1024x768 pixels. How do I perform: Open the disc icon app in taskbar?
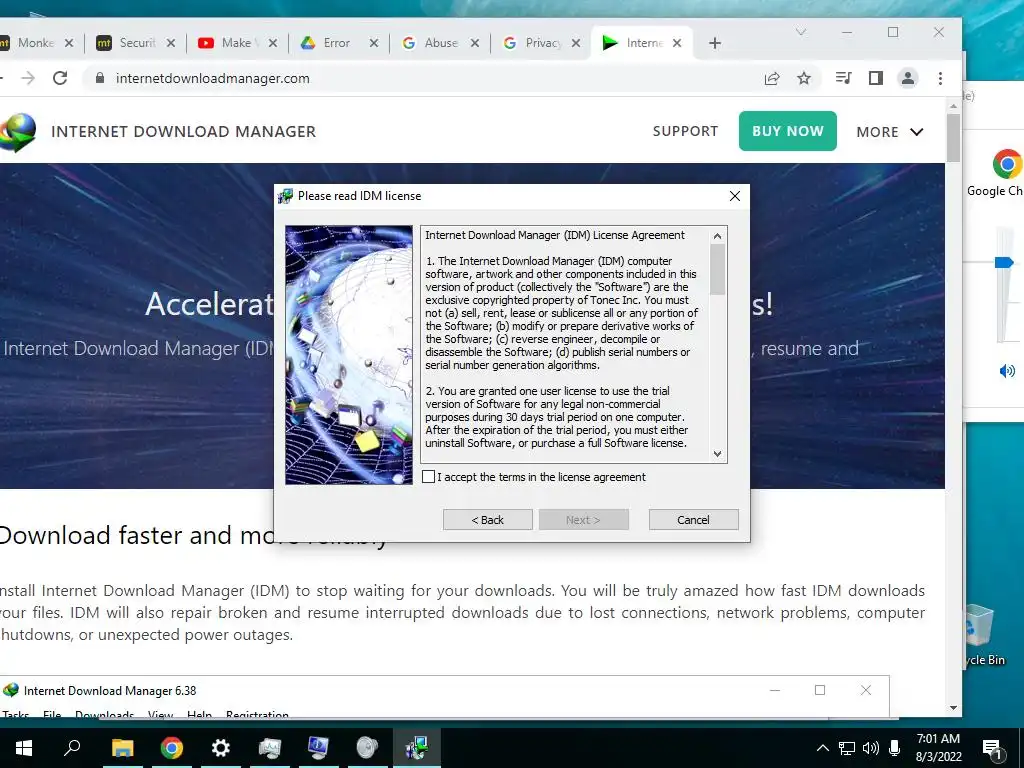tap(367, 748)
